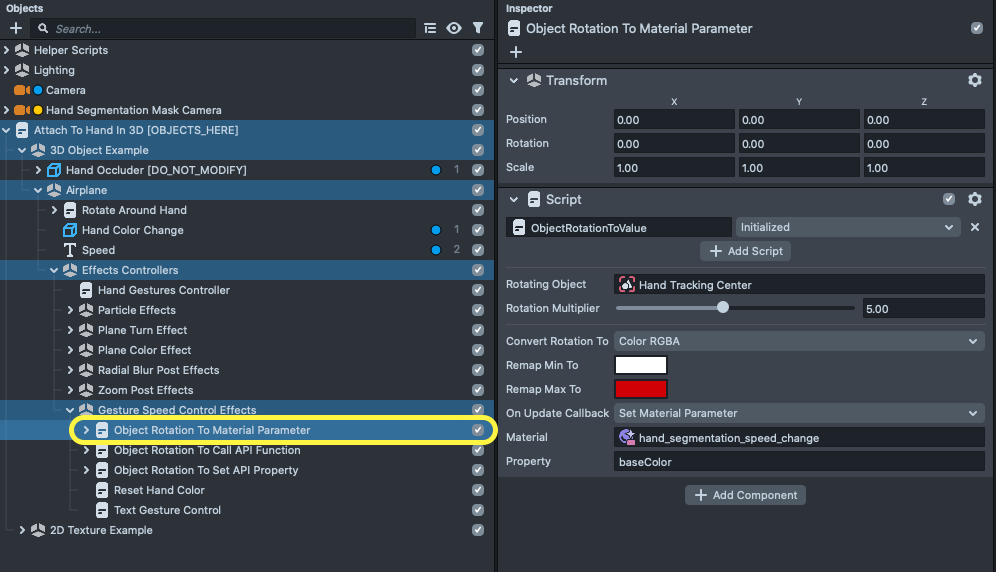Screen dimensions: 996x572
Task: Click the Add Component button
Action: coord(745,495)
